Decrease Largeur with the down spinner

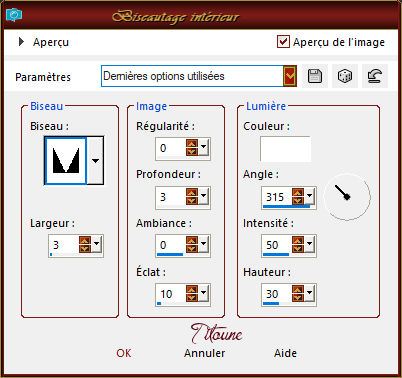click(x=85, y=249)
